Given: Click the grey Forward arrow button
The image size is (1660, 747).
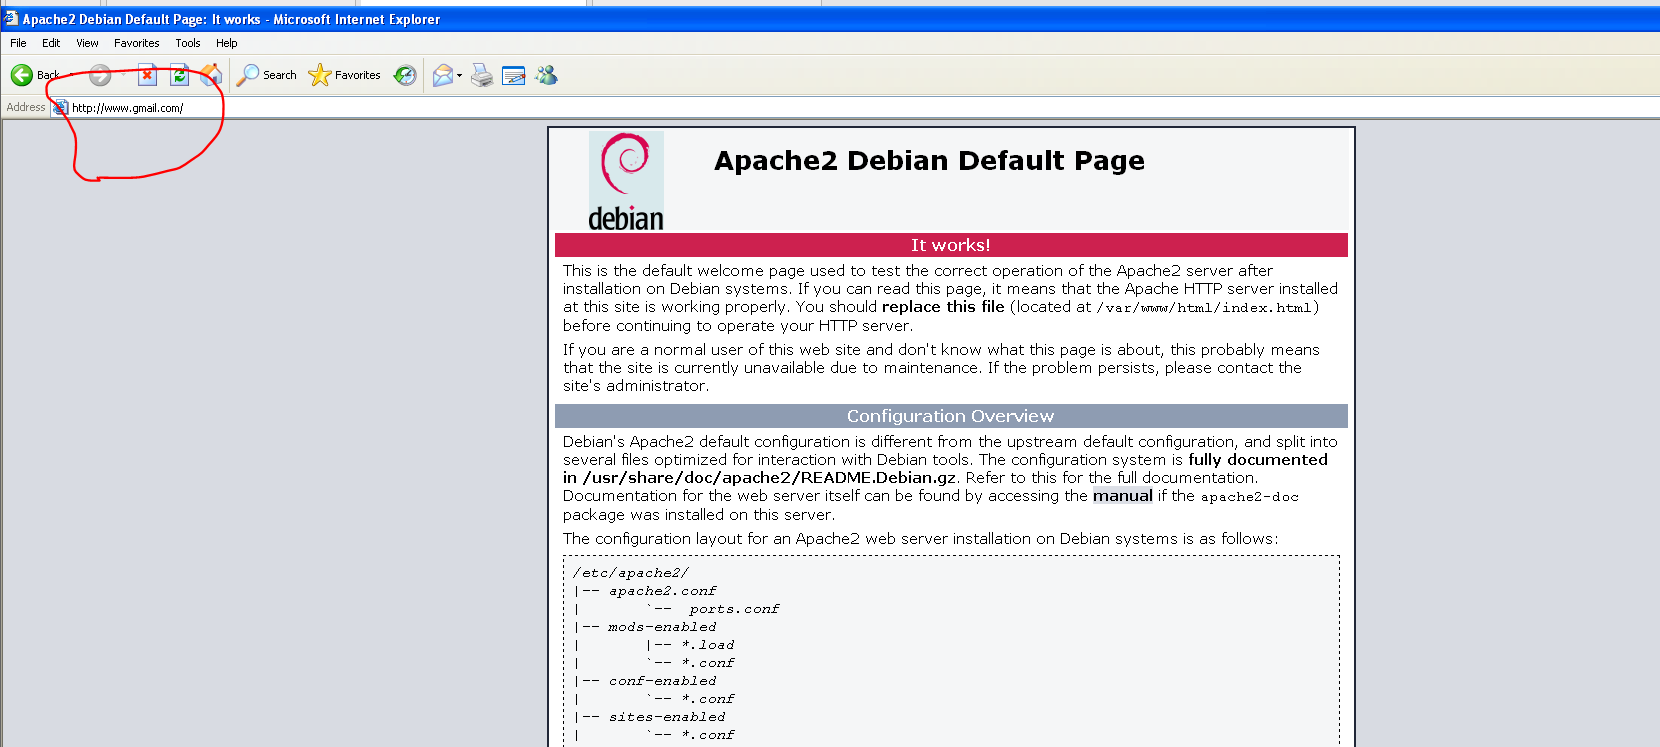Looking at the screenshot, I should click(100, 75).
